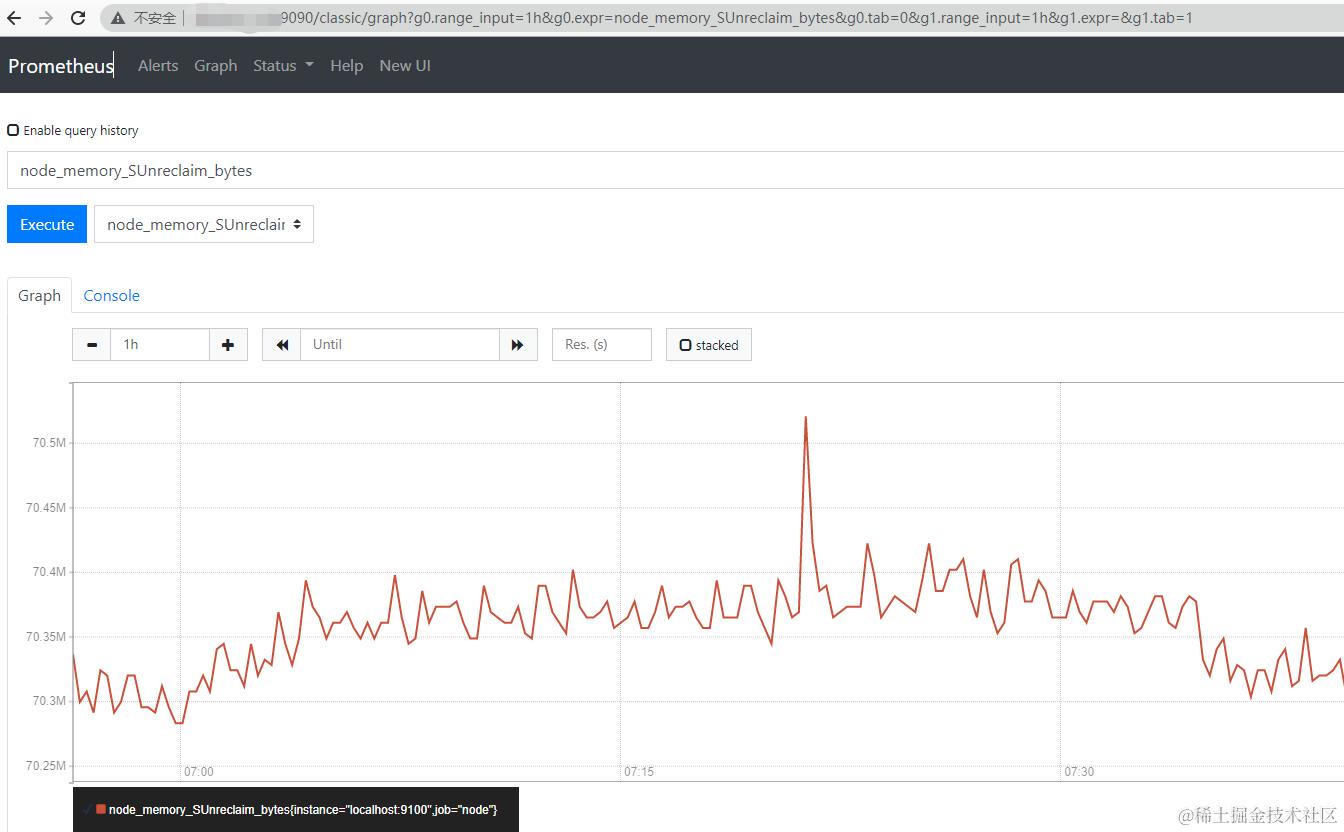Open the Help menu item
1344x832 pixels.
(346, 65)
